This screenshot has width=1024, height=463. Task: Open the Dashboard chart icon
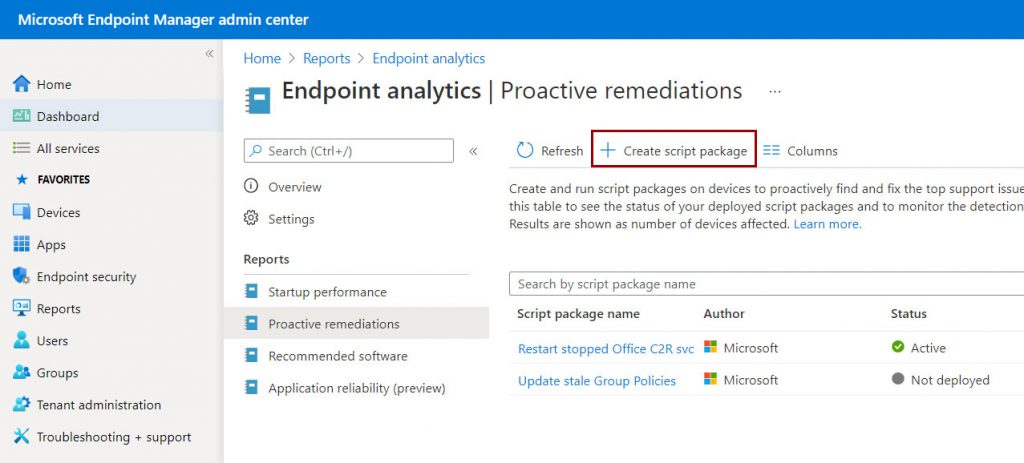22,116
